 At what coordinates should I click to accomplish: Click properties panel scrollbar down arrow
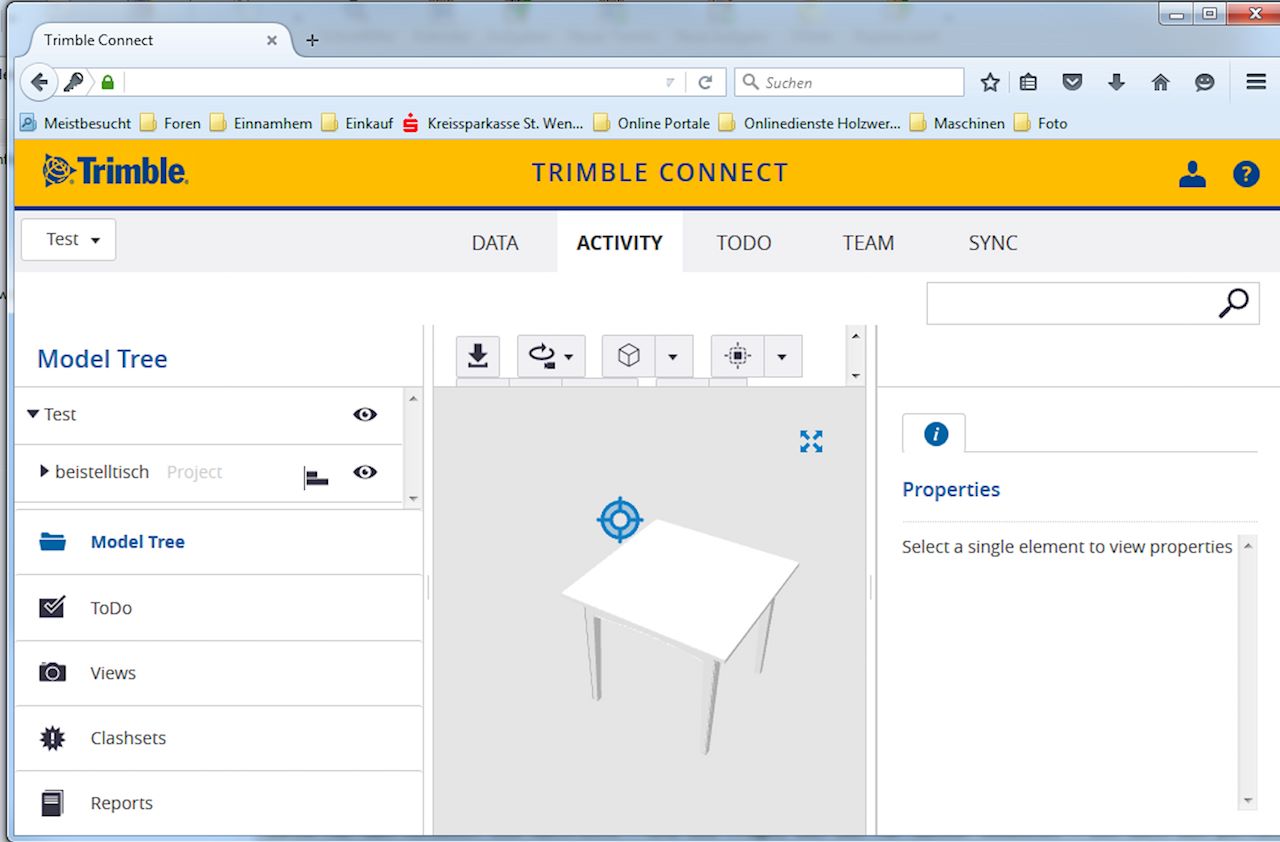[x=1247, y=801]
